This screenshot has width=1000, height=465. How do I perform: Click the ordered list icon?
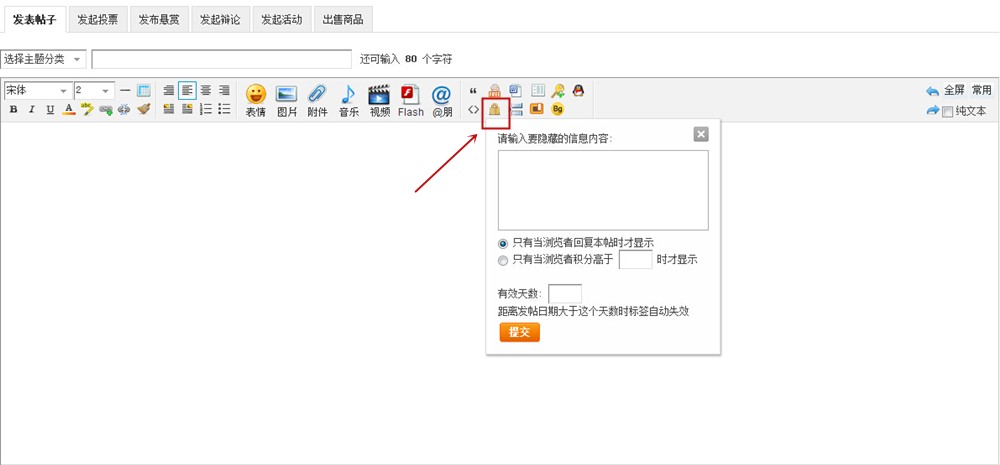(205, 109)
